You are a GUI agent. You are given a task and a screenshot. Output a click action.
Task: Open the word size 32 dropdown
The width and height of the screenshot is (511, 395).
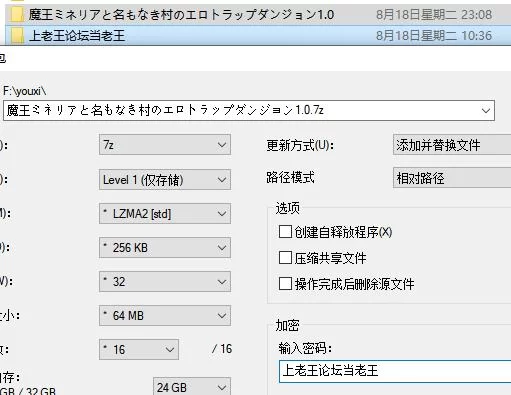coord(165,282)
